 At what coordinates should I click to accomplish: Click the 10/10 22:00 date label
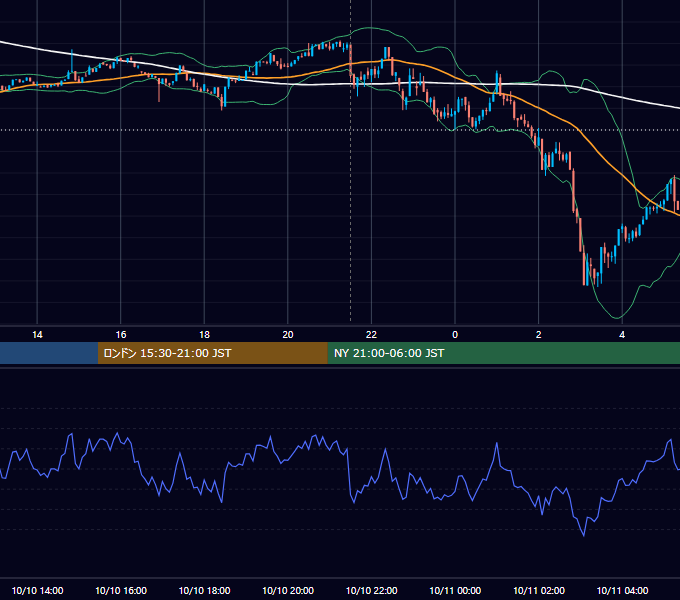[x=371, y=590]
